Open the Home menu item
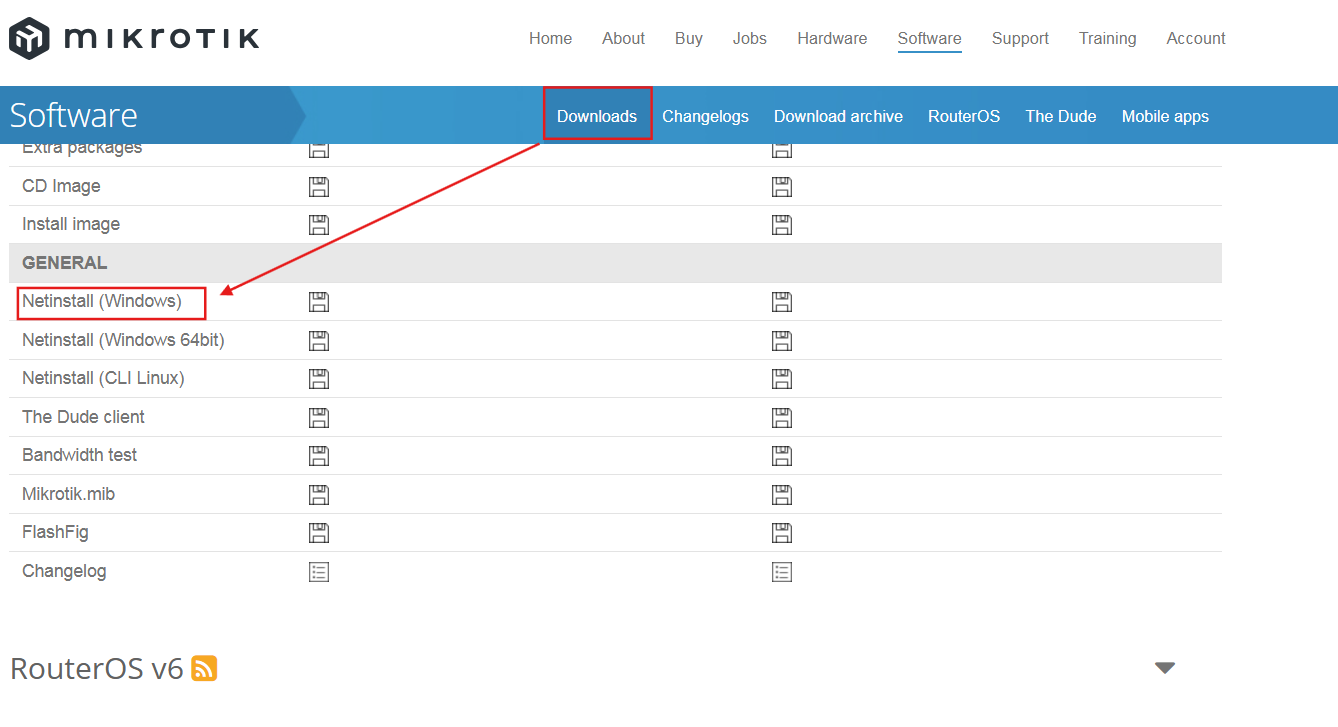Viewport: 1338px width, 727px height. (x=551, y=38)
